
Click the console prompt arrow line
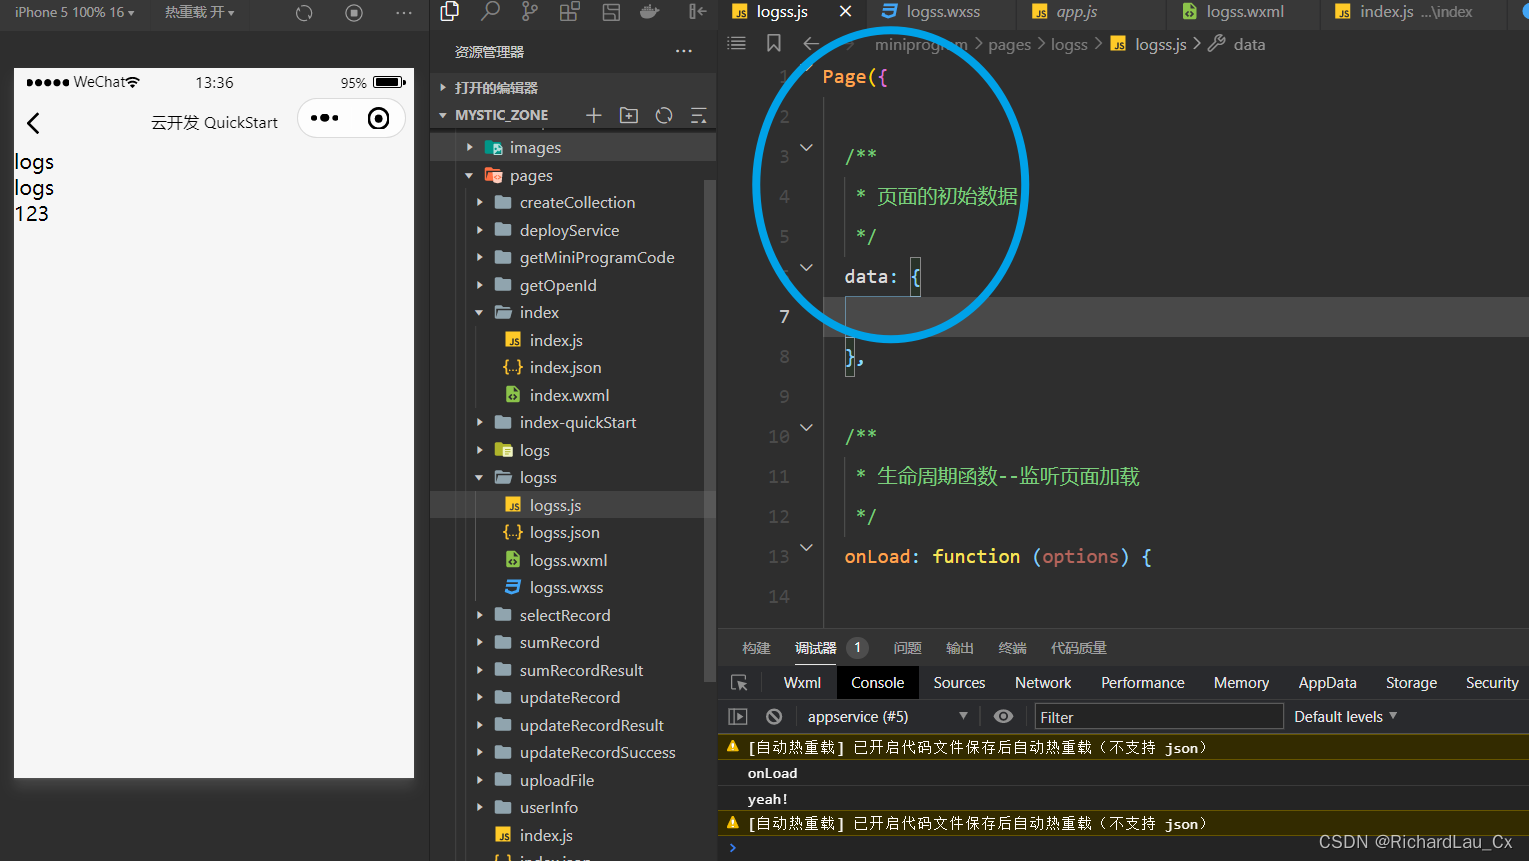pos(1123,848)
